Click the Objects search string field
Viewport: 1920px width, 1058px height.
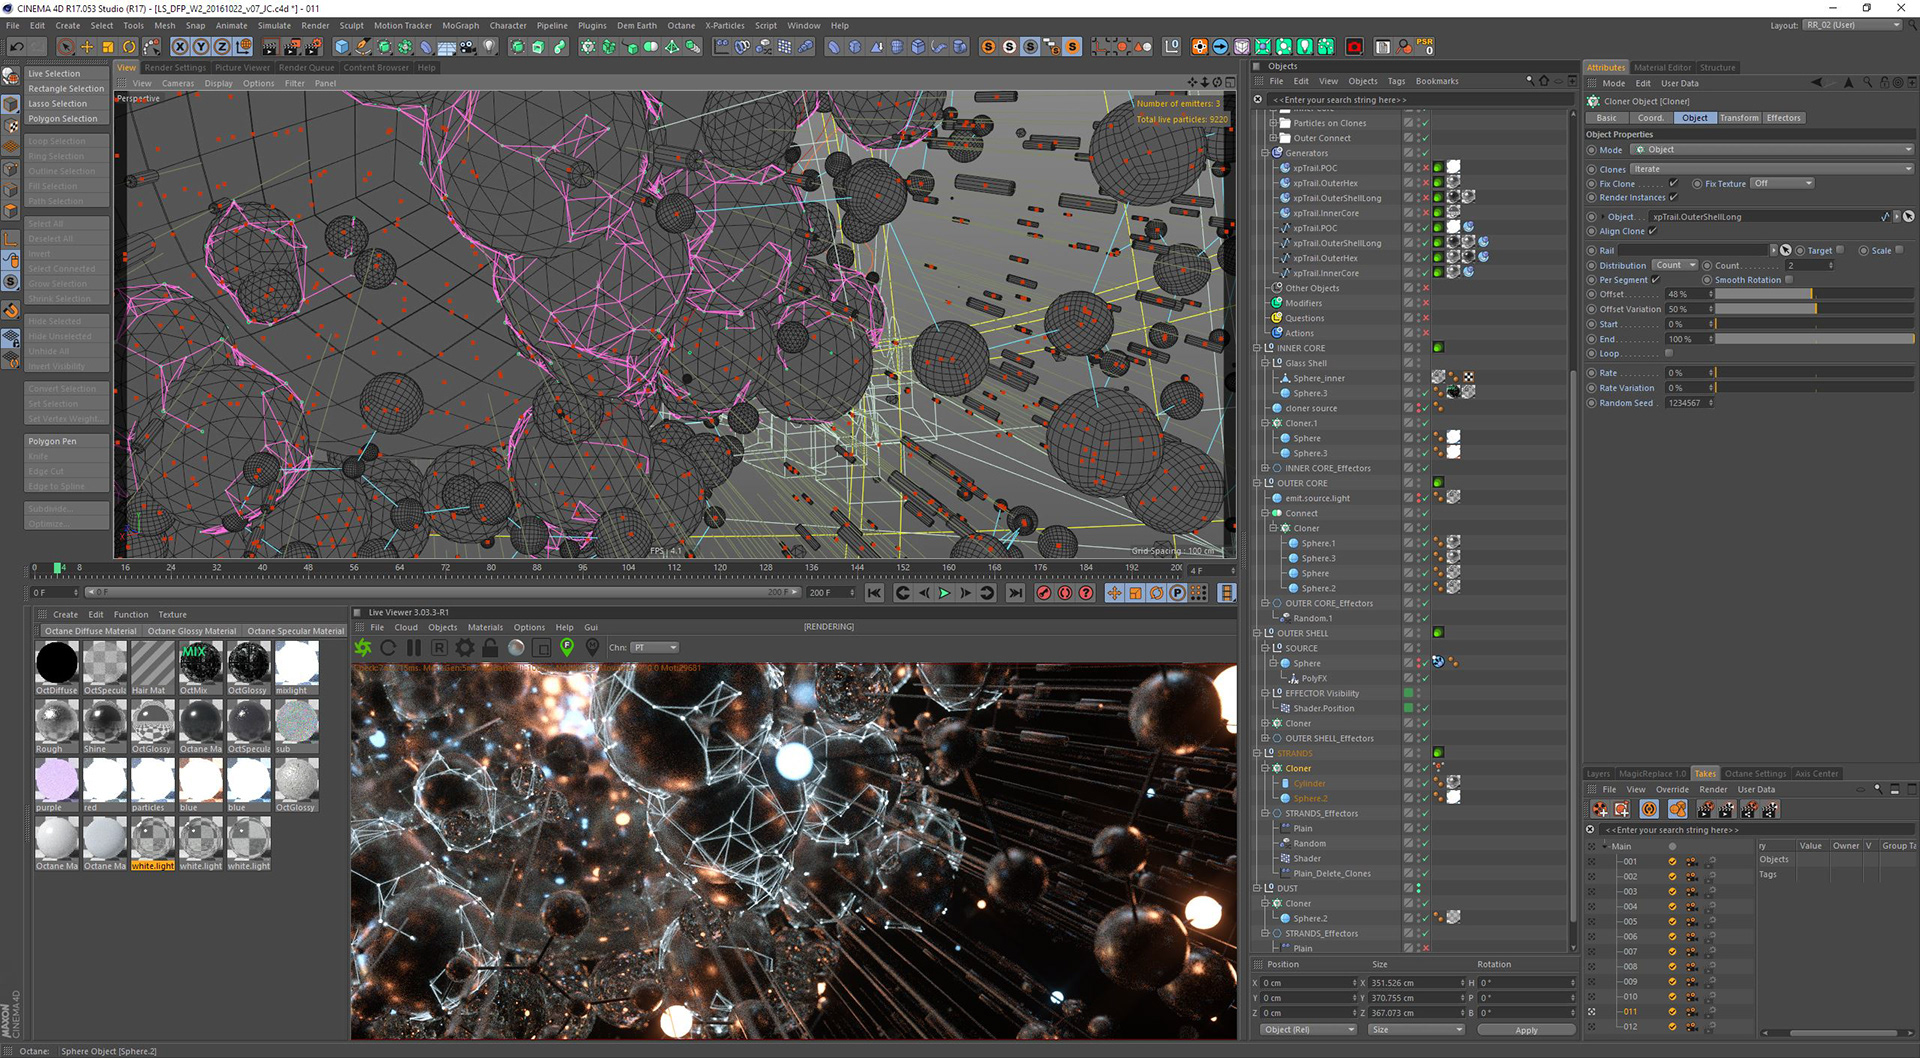click(1420, 100)
